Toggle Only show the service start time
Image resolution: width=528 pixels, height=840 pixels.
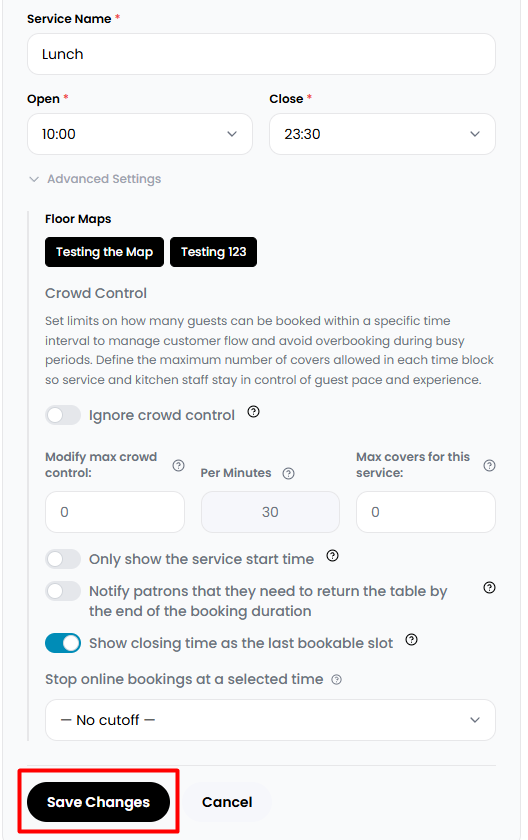point(63,559)
